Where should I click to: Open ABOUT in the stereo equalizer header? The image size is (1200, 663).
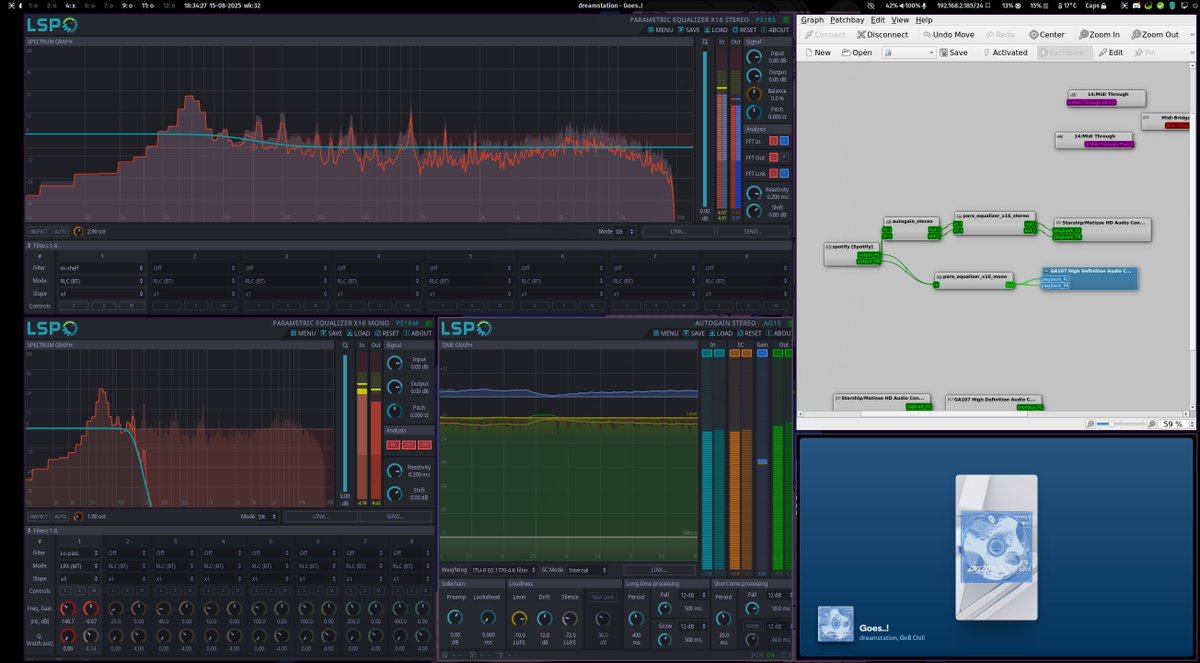pyautogui.click(x=774, y=30)
